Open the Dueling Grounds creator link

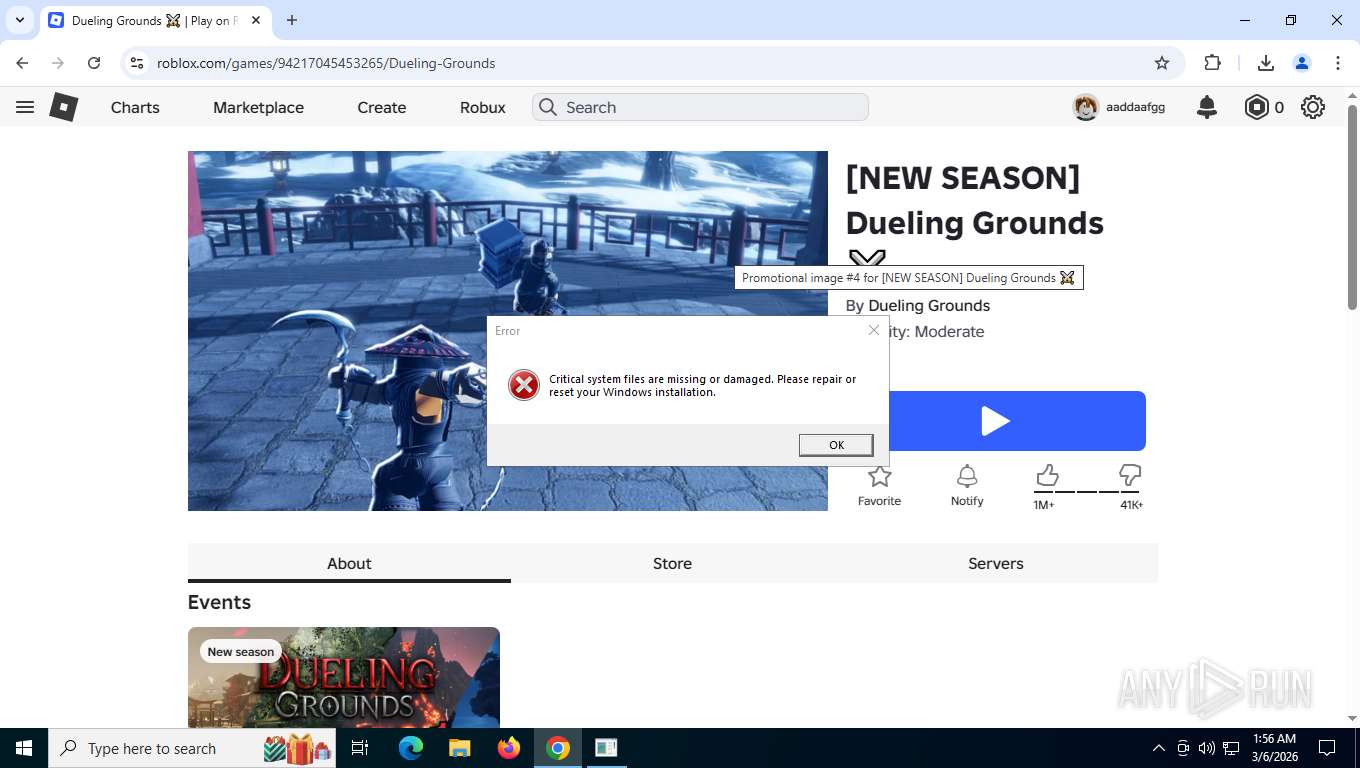[929, 306]
